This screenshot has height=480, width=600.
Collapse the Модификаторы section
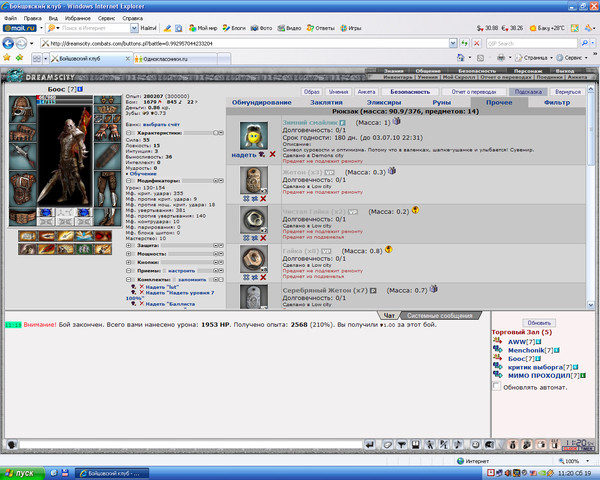[129, 181]
